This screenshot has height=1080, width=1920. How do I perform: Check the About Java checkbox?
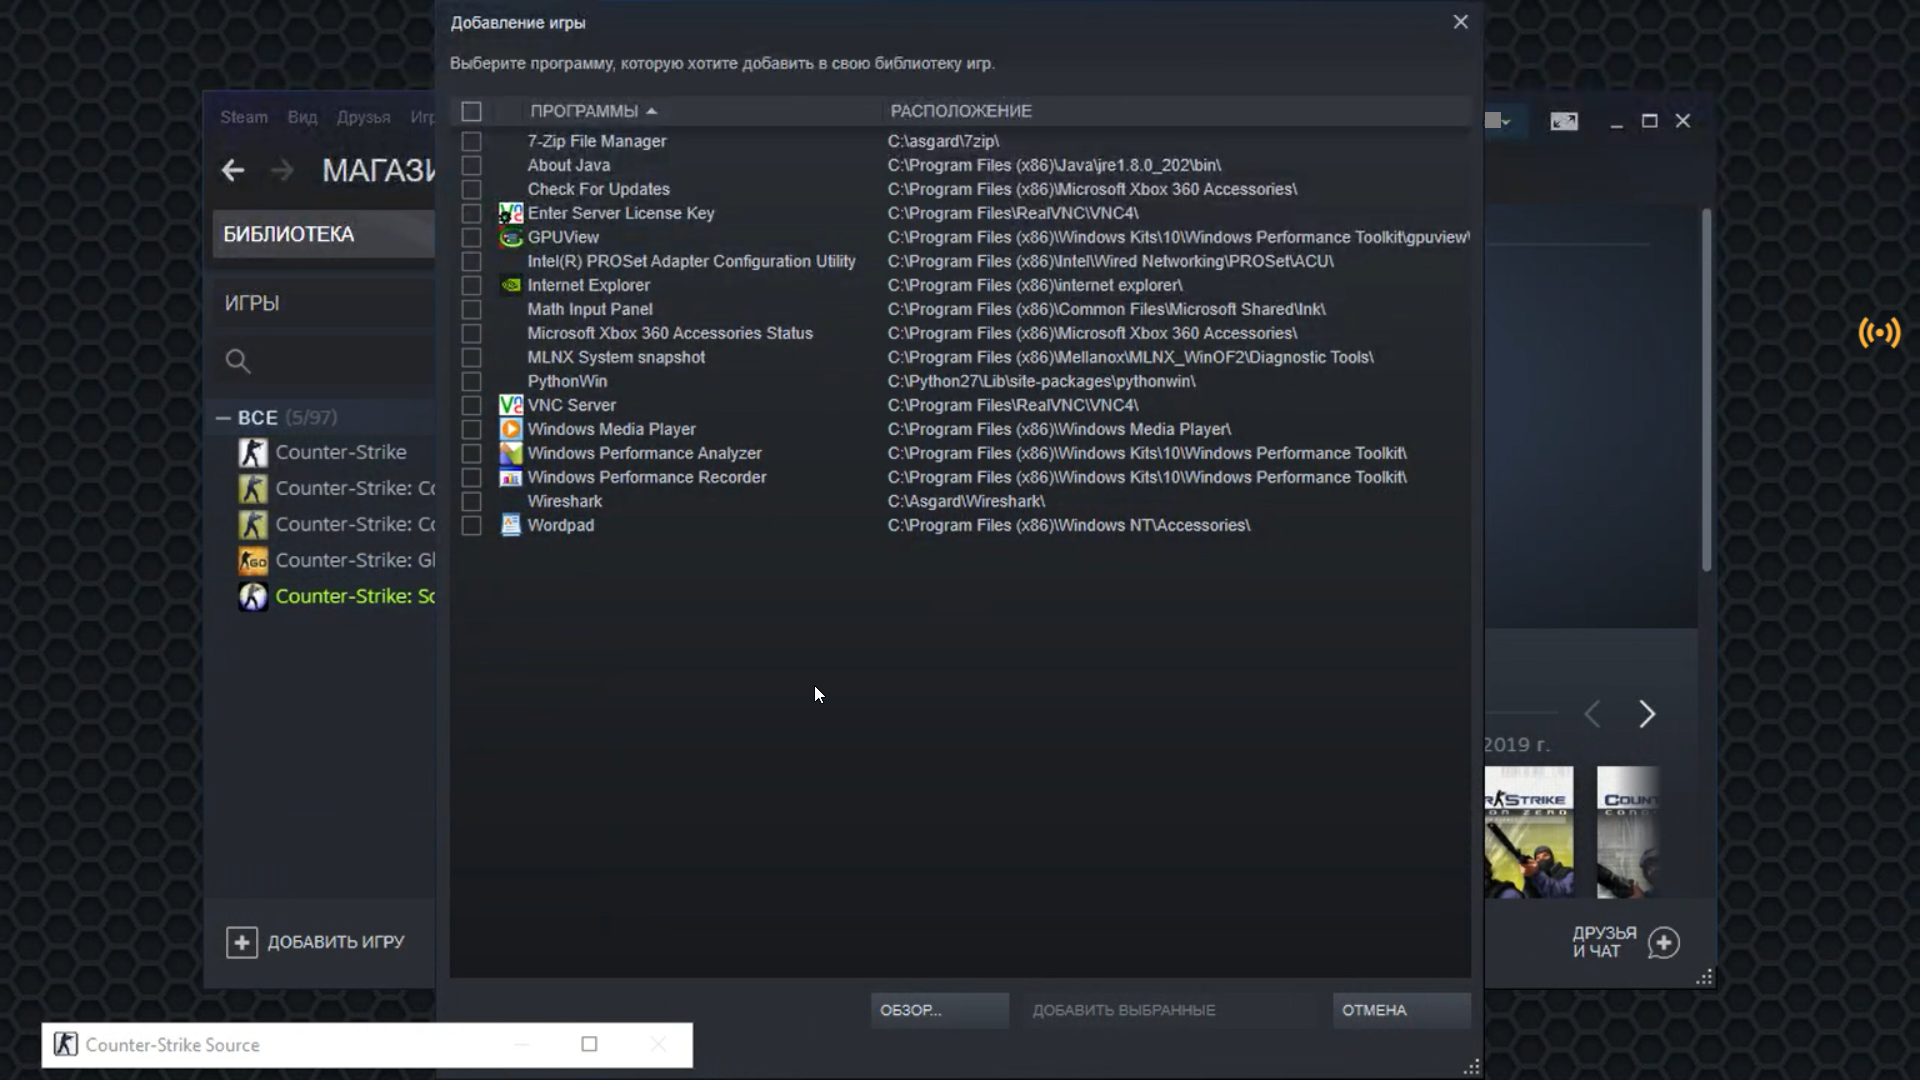(471, 165)
